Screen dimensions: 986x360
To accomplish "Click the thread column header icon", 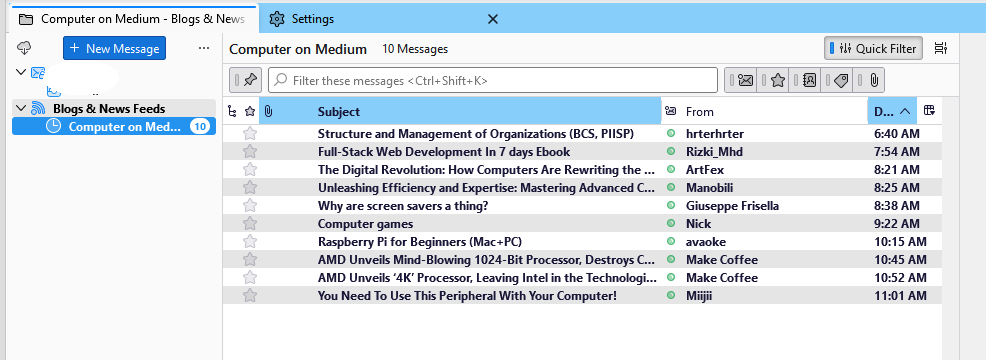I will [232, 111].
